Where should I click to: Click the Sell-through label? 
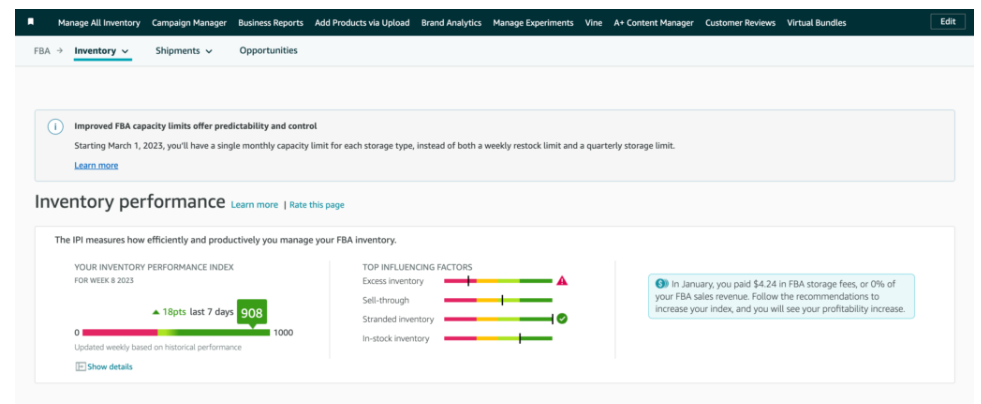(x=386, y=300)
